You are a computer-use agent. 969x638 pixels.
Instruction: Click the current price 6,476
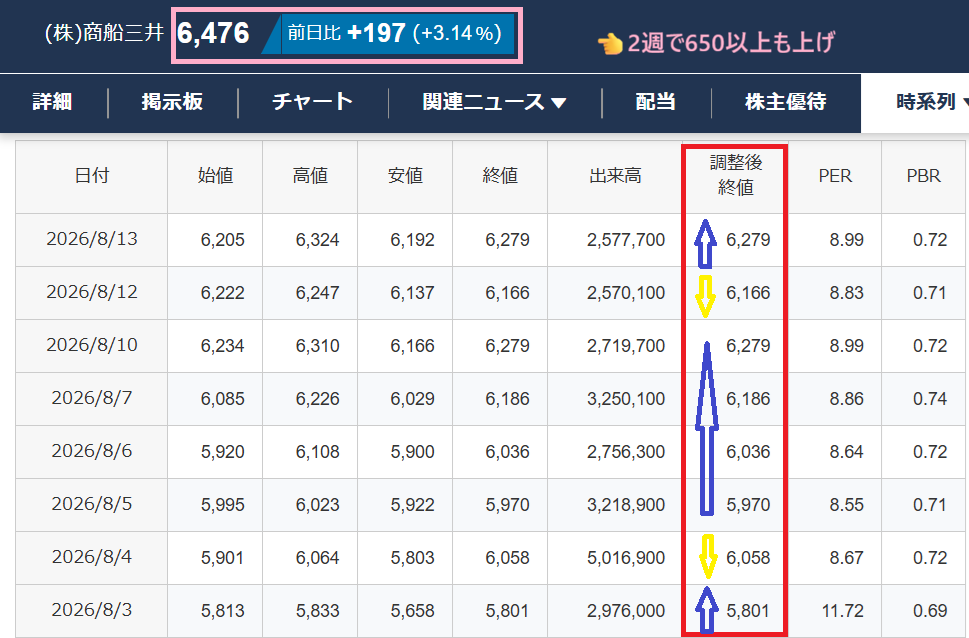213,33
